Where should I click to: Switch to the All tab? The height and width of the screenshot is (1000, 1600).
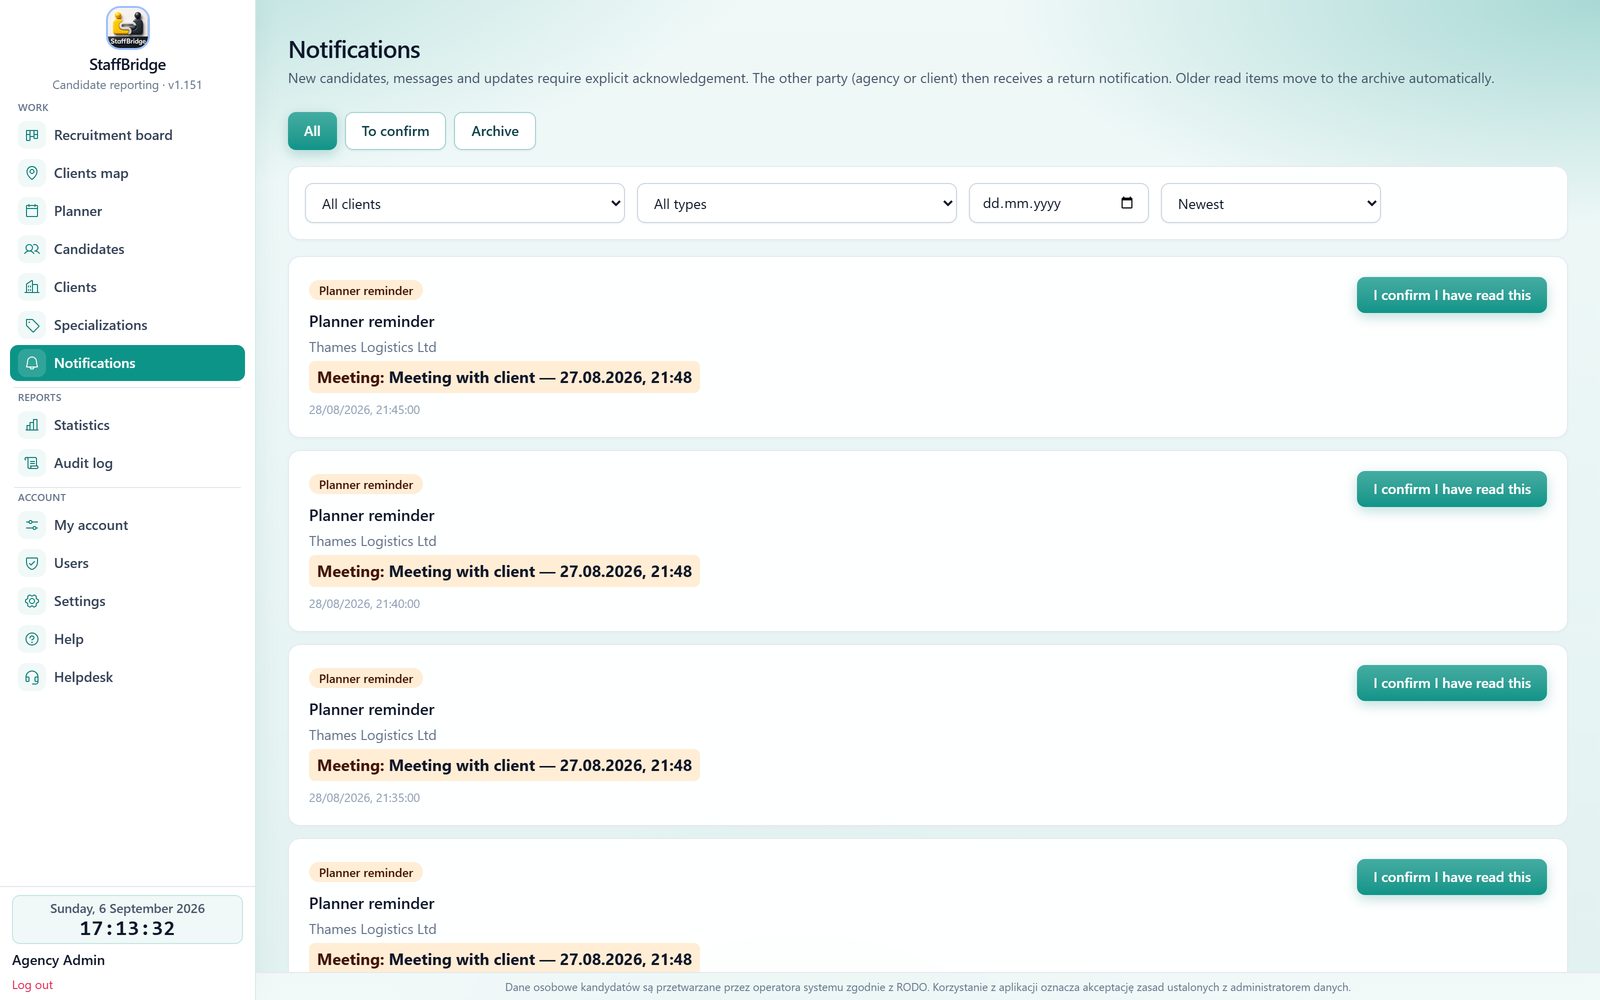click(312, 131)
